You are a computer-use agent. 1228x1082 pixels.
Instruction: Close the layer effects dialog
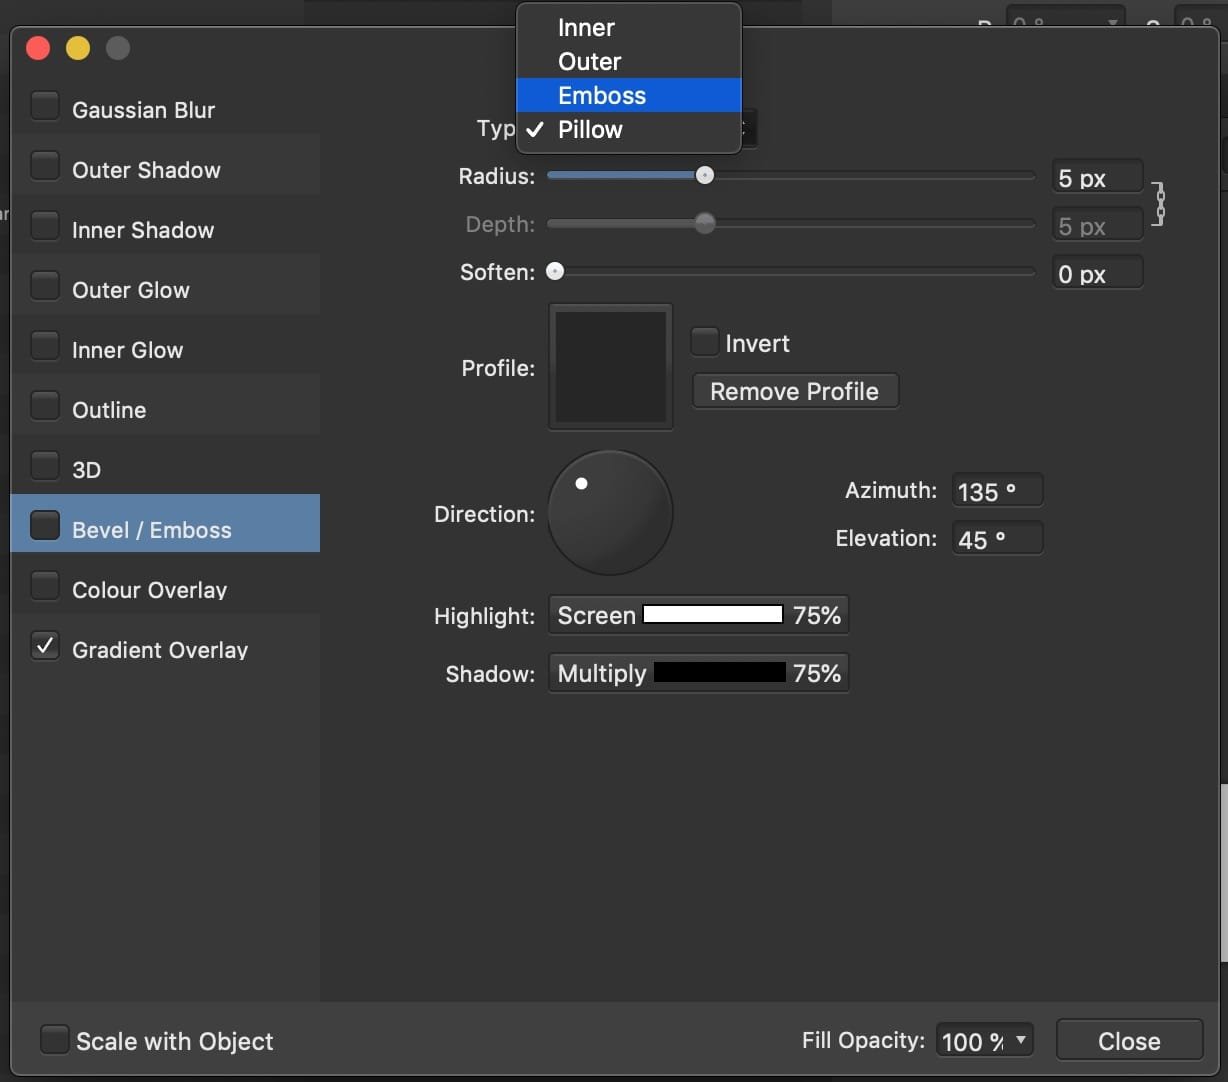click(1129, 1040)
